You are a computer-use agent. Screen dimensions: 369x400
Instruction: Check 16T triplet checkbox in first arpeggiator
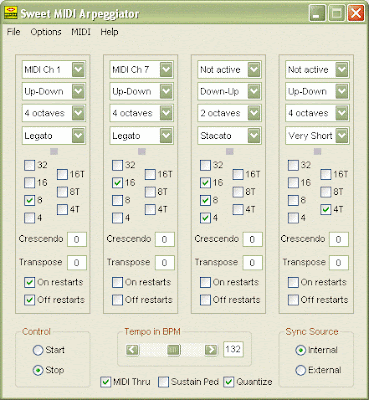point(62,174)
